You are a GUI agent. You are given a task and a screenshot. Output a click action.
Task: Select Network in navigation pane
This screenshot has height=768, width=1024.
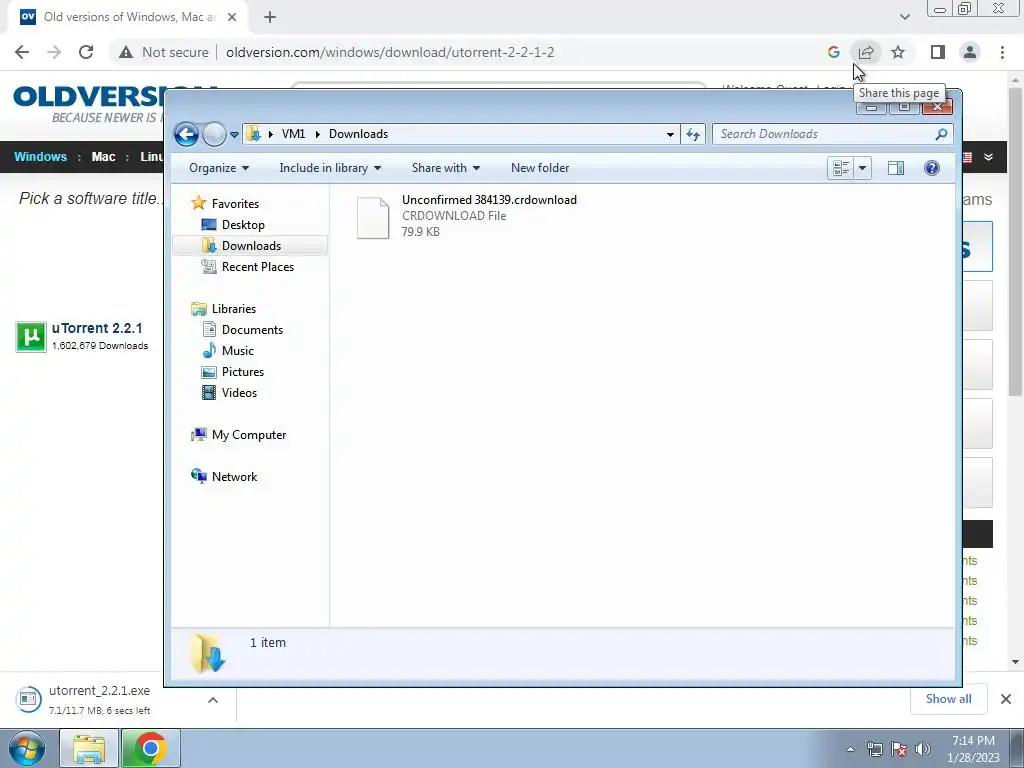coord(224,477)
